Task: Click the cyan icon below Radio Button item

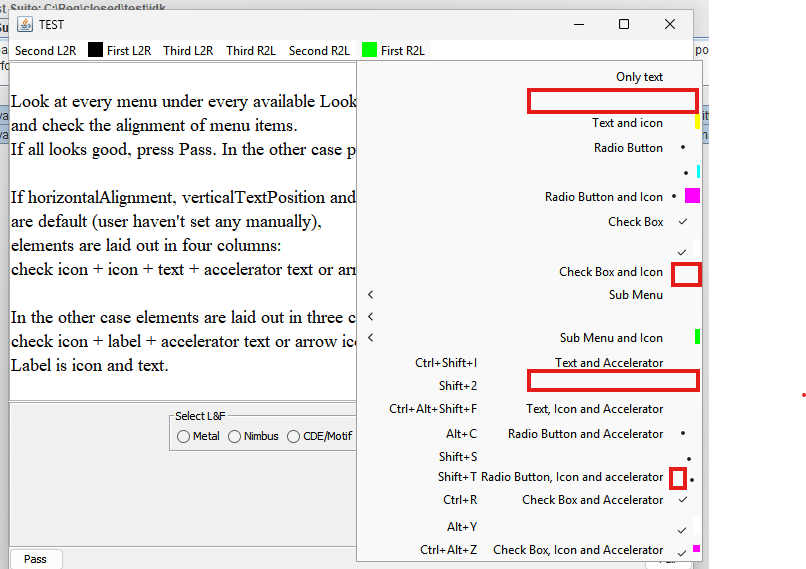Action: [697, 172]
